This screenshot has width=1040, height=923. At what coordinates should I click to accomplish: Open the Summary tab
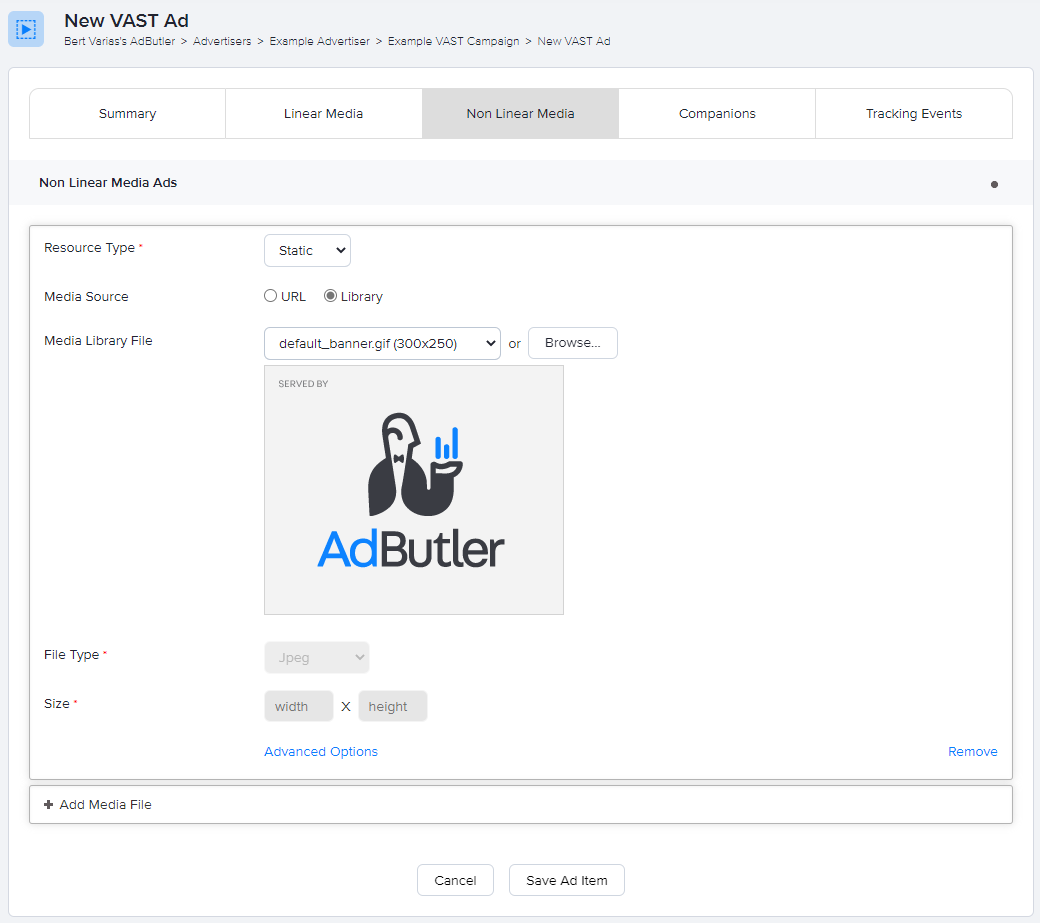pyautogui.click(x=127, y=113)
